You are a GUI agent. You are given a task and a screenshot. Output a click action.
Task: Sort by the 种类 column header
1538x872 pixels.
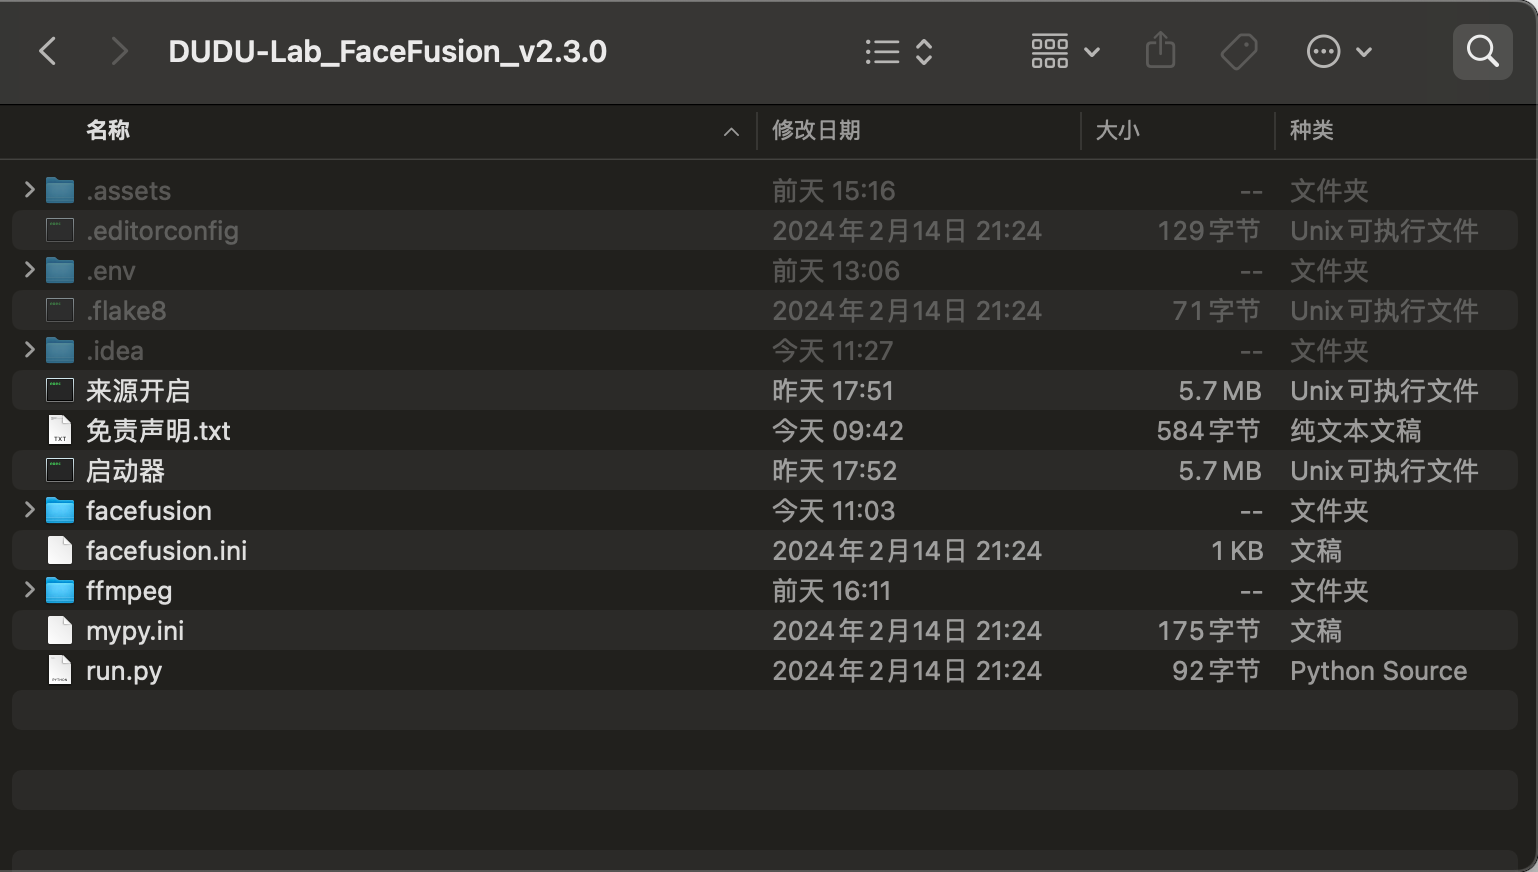1311,130
